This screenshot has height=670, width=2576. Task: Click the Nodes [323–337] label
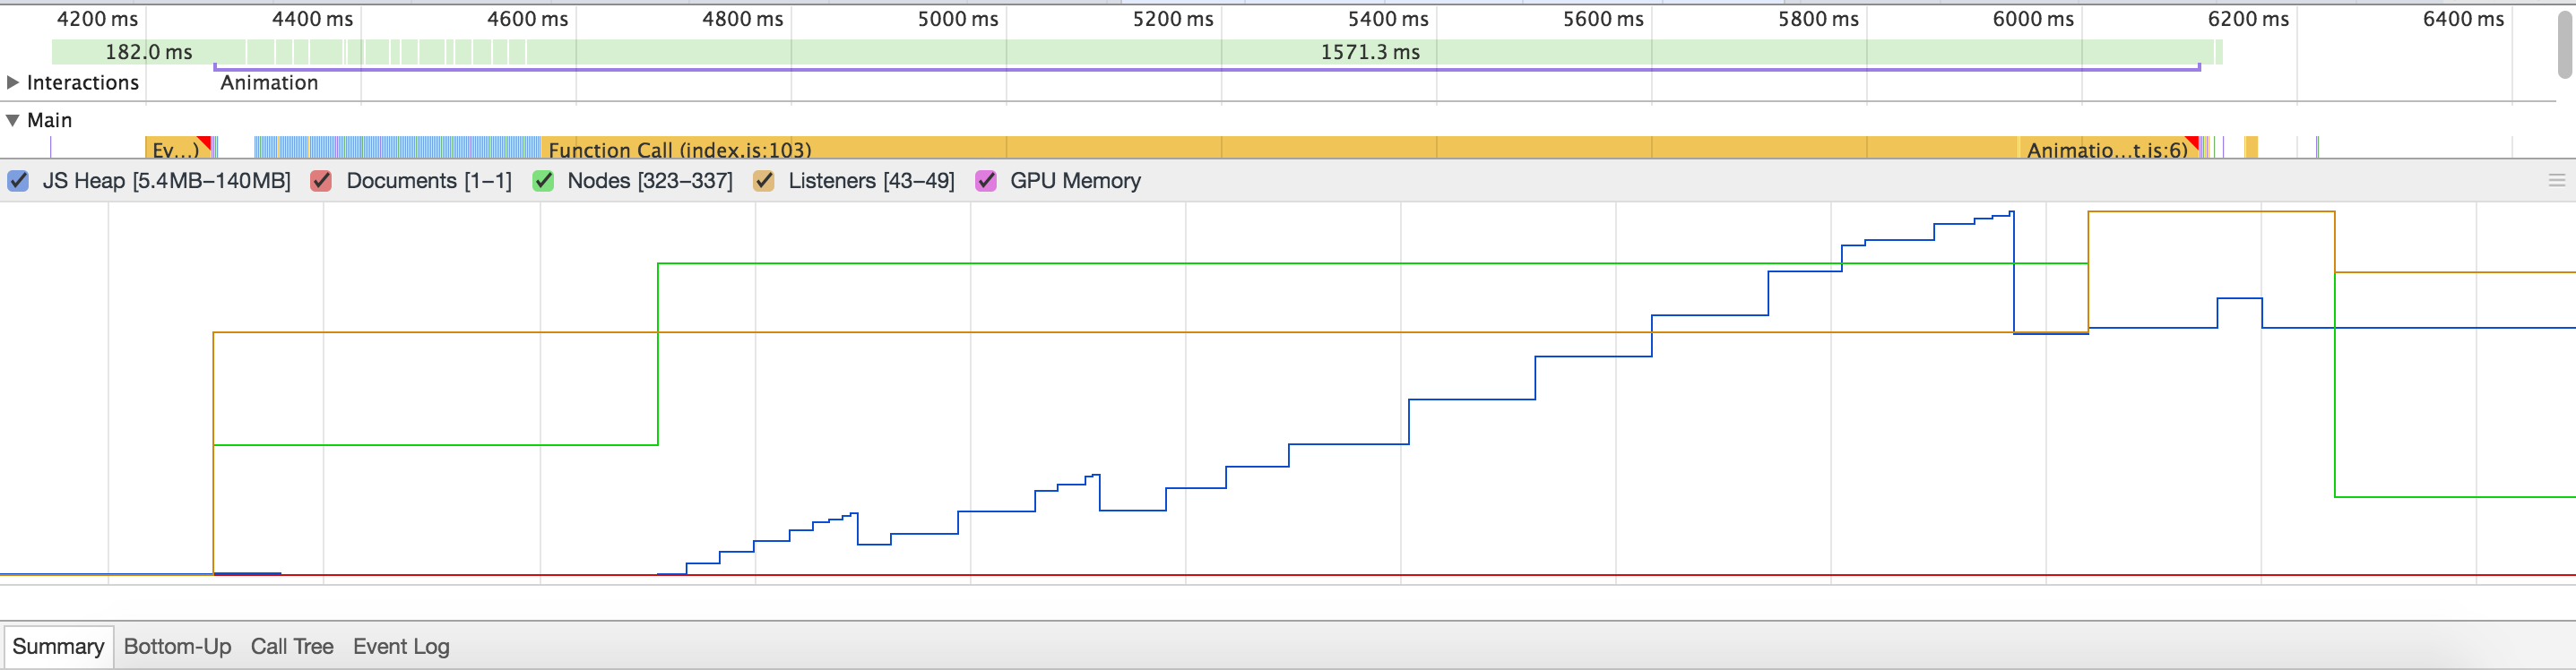[650, 181]
